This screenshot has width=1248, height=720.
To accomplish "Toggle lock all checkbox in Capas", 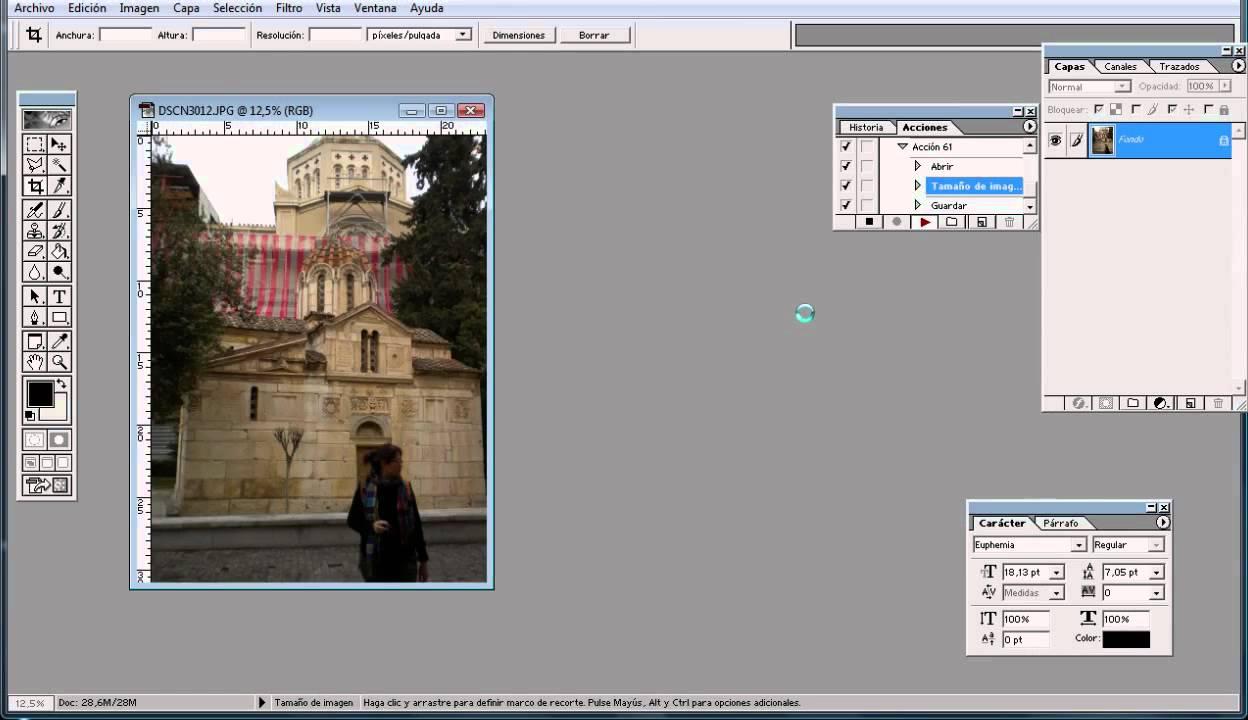I will coord(1208,109).
